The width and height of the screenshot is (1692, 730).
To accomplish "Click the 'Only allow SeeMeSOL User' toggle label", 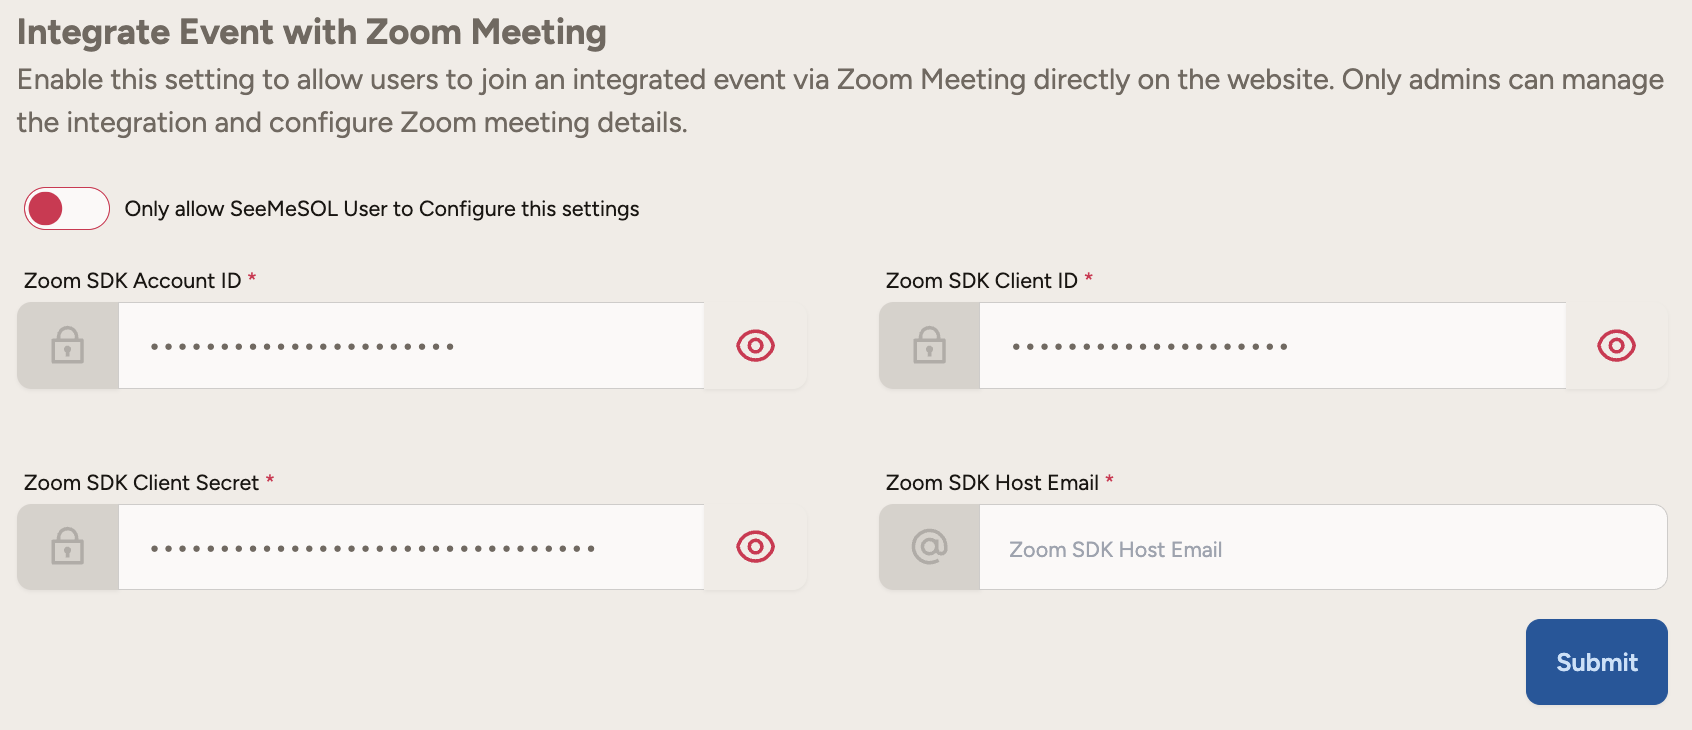I will (x=381, y=209).
